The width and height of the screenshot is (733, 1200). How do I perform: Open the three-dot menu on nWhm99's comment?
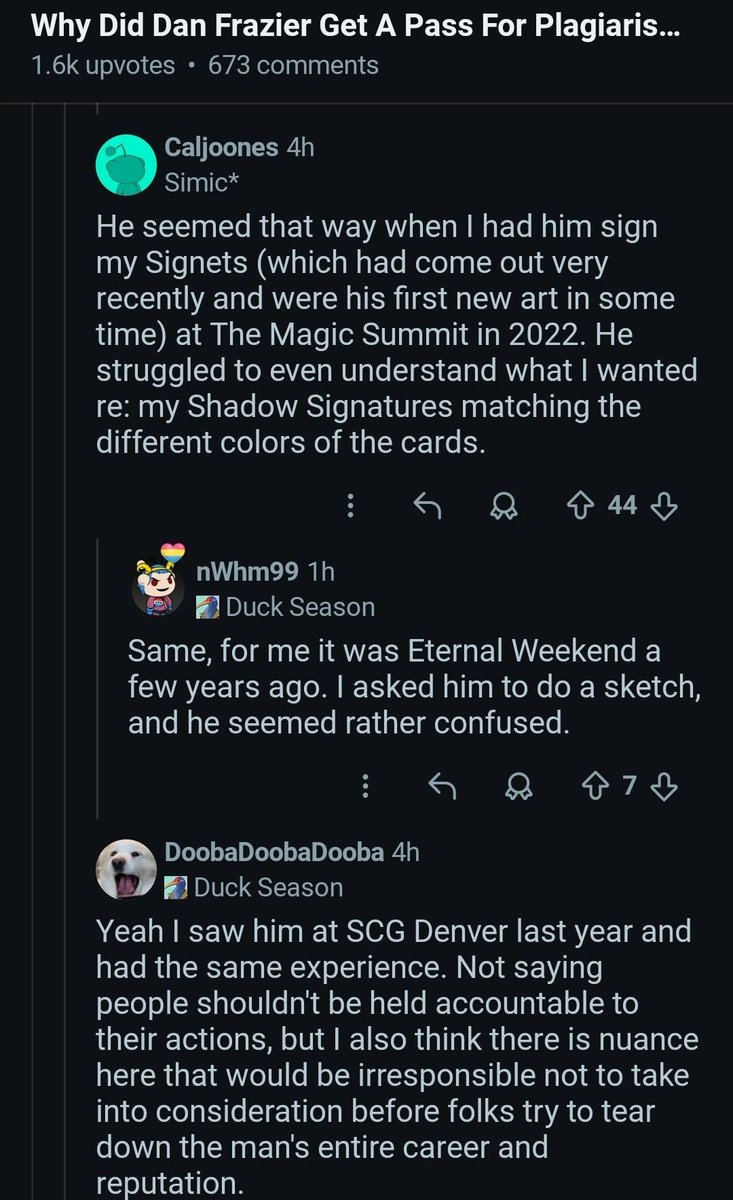click(364, 788)
